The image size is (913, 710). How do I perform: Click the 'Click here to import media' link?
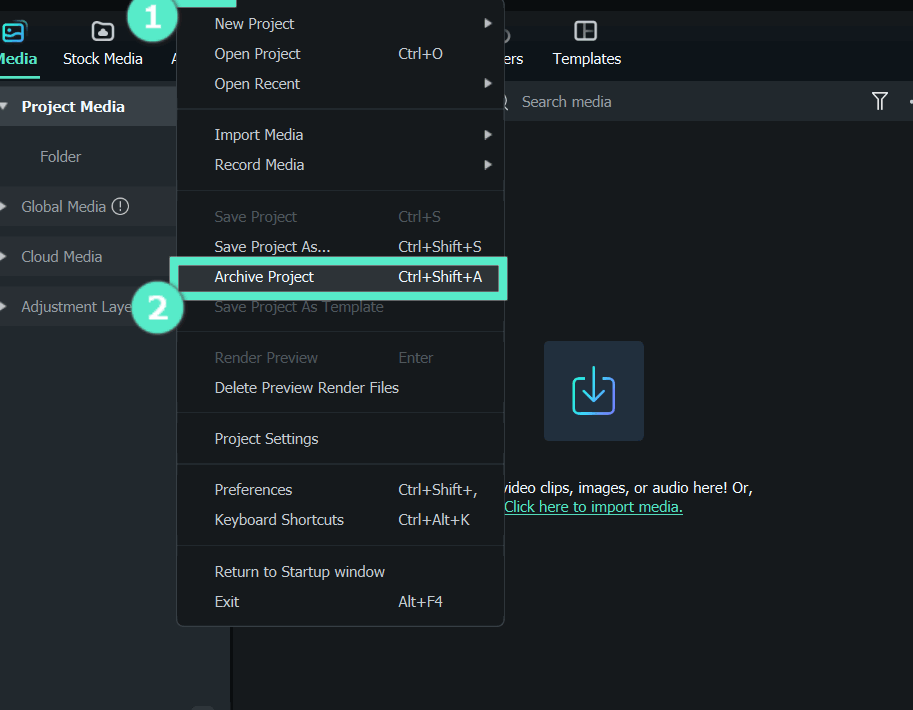point(593,507)
